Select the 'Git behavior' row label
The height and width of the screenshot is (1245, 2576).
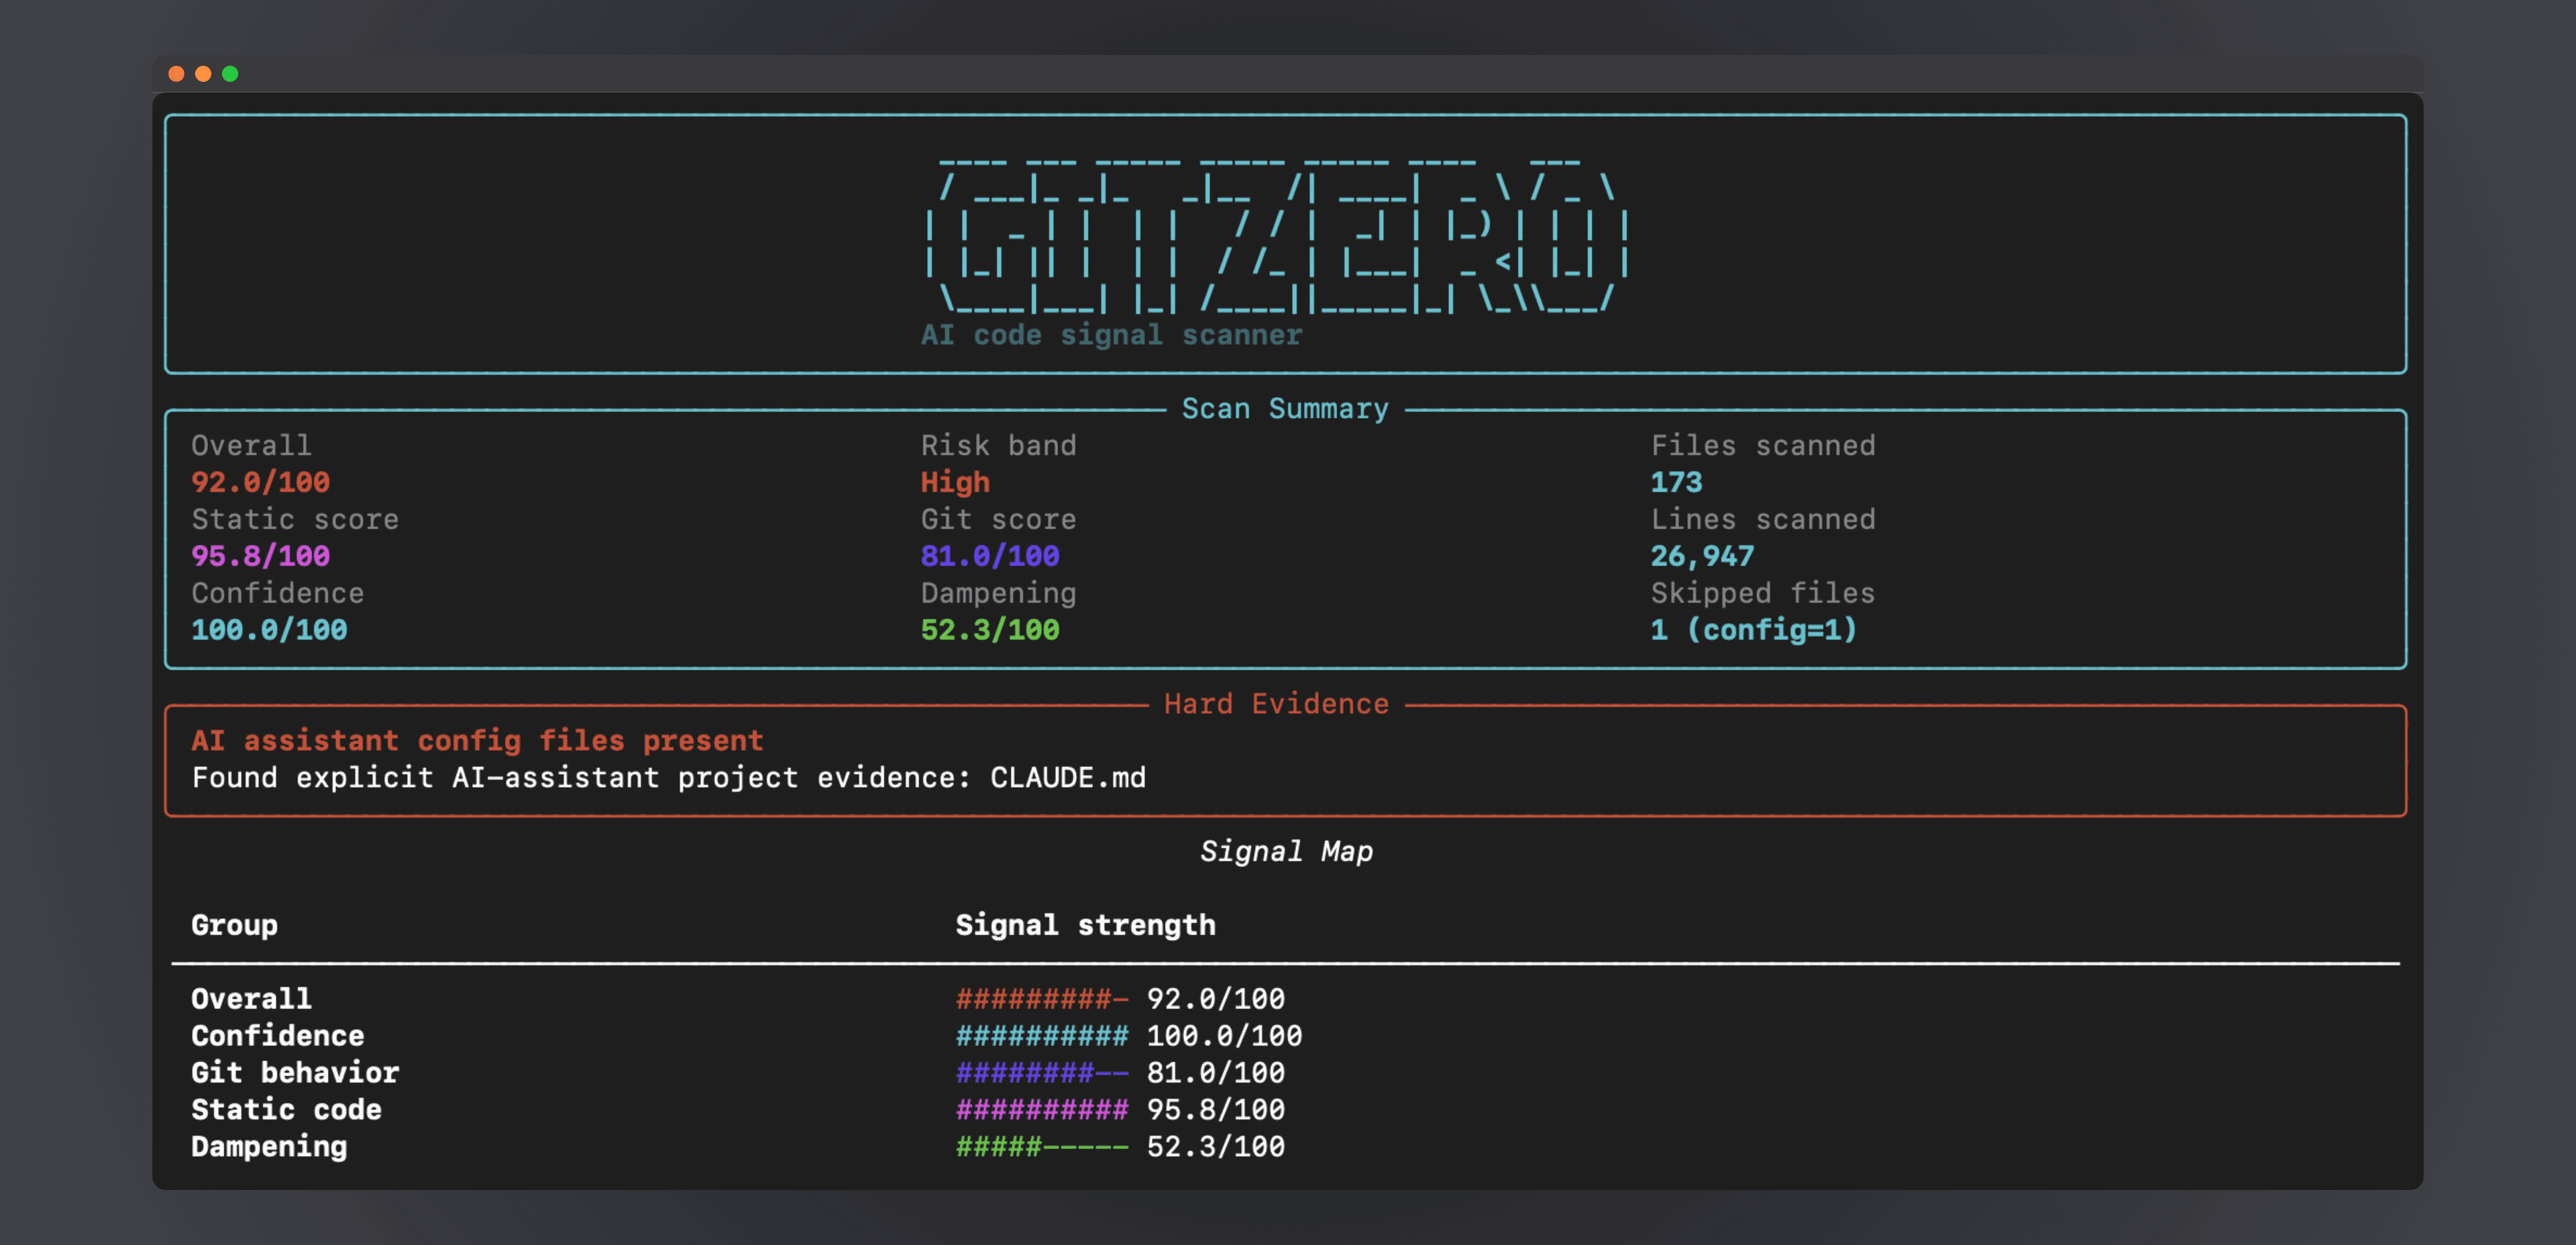point(295,1073)
